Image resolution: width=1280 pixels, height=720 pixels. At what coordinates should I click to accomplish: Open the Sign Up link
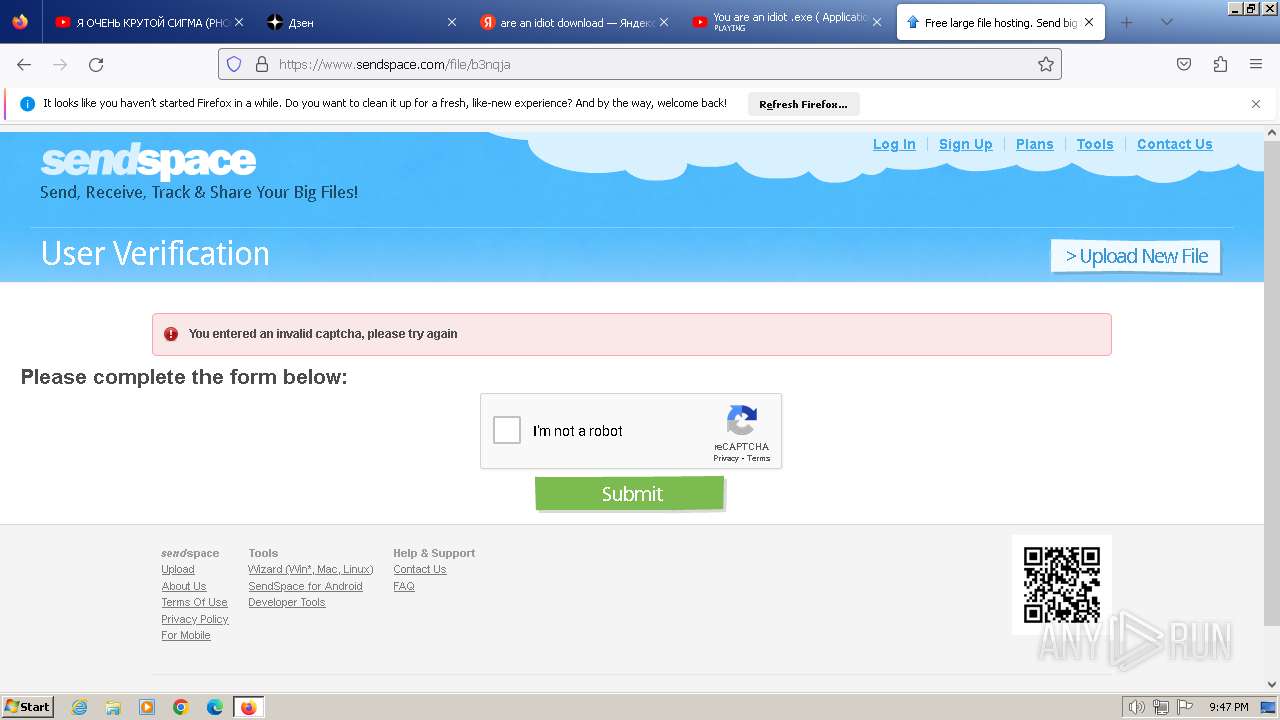(966, 144)
